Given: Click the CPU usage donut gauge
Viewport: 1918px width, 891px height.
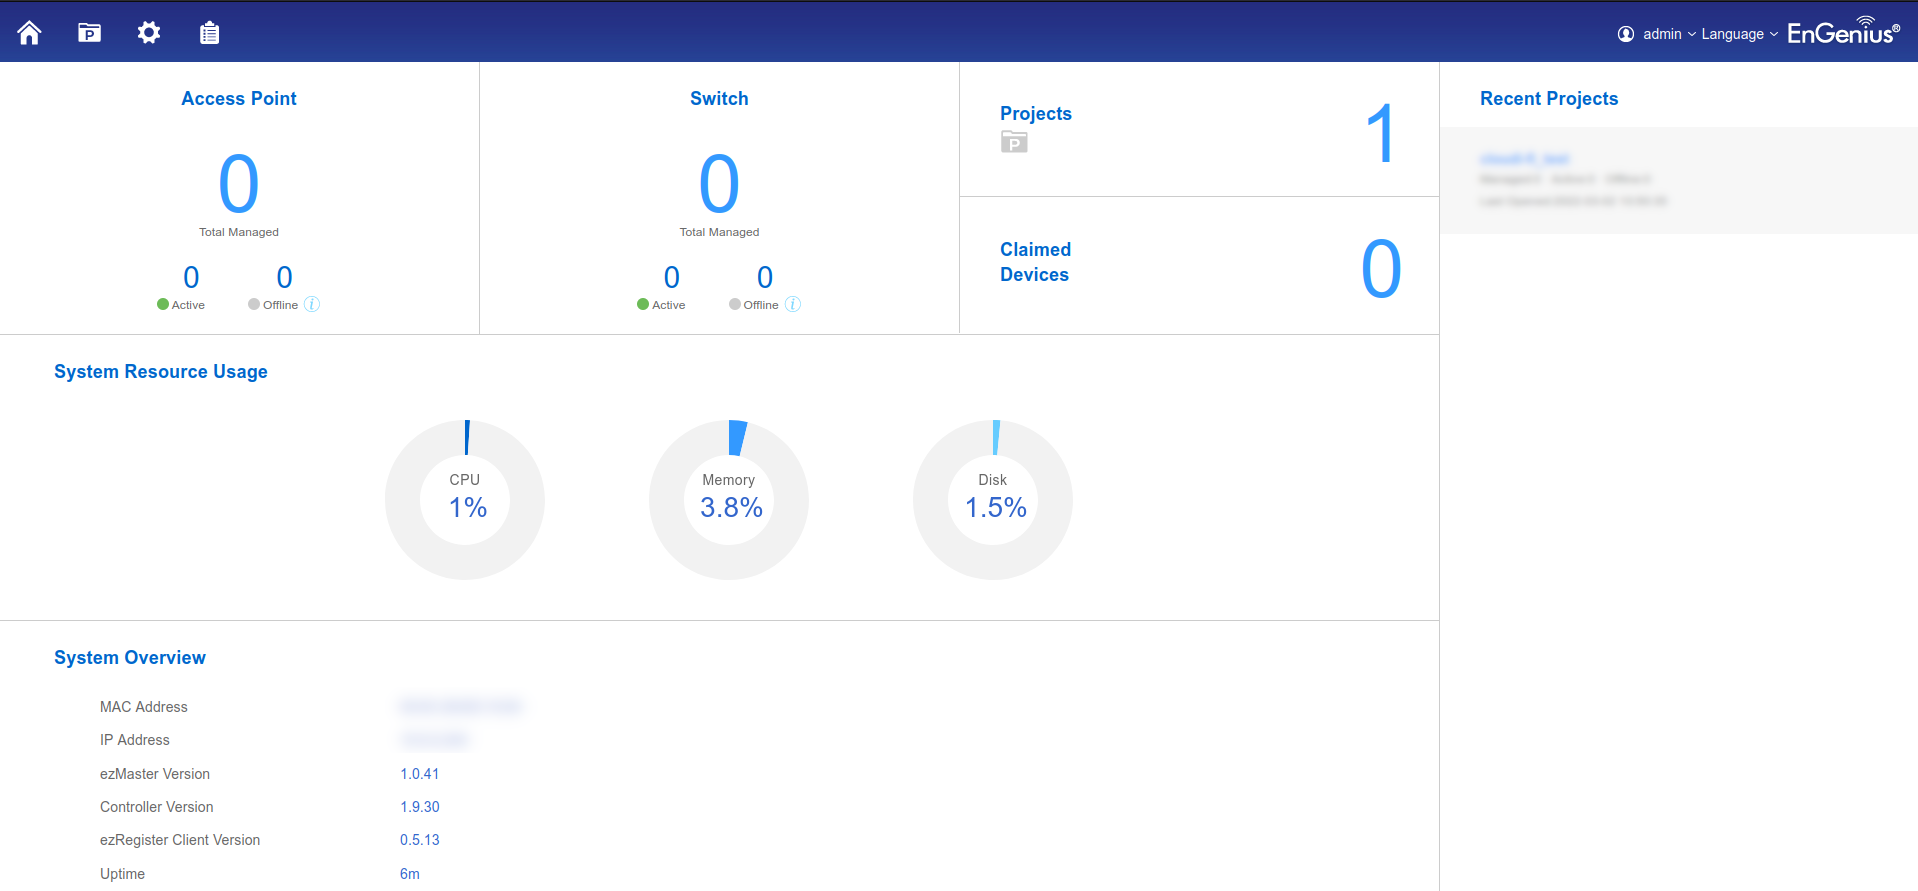Looking at the screenshot, I should click(x=465, y=500).
